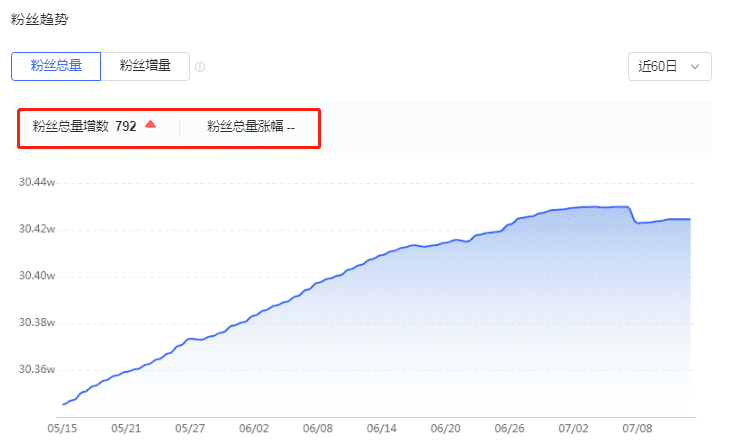Click the 粉丝总量涨幅 statistic
733x444 pixels.
coord(251,126)
